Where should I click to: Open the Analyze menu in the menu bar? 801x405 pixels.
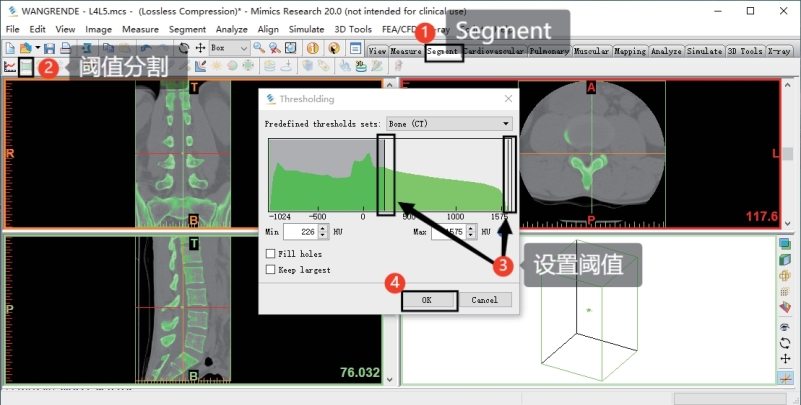[232, 30]
